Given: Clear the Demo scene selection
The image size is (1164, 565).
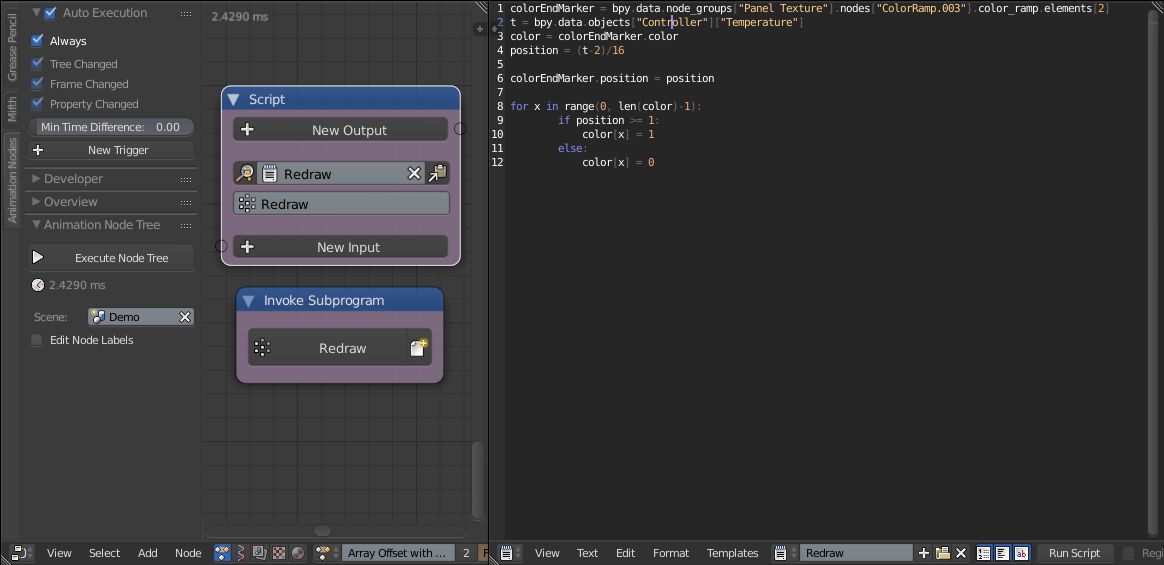Looking at the screenshot, I should coord(185,316).
